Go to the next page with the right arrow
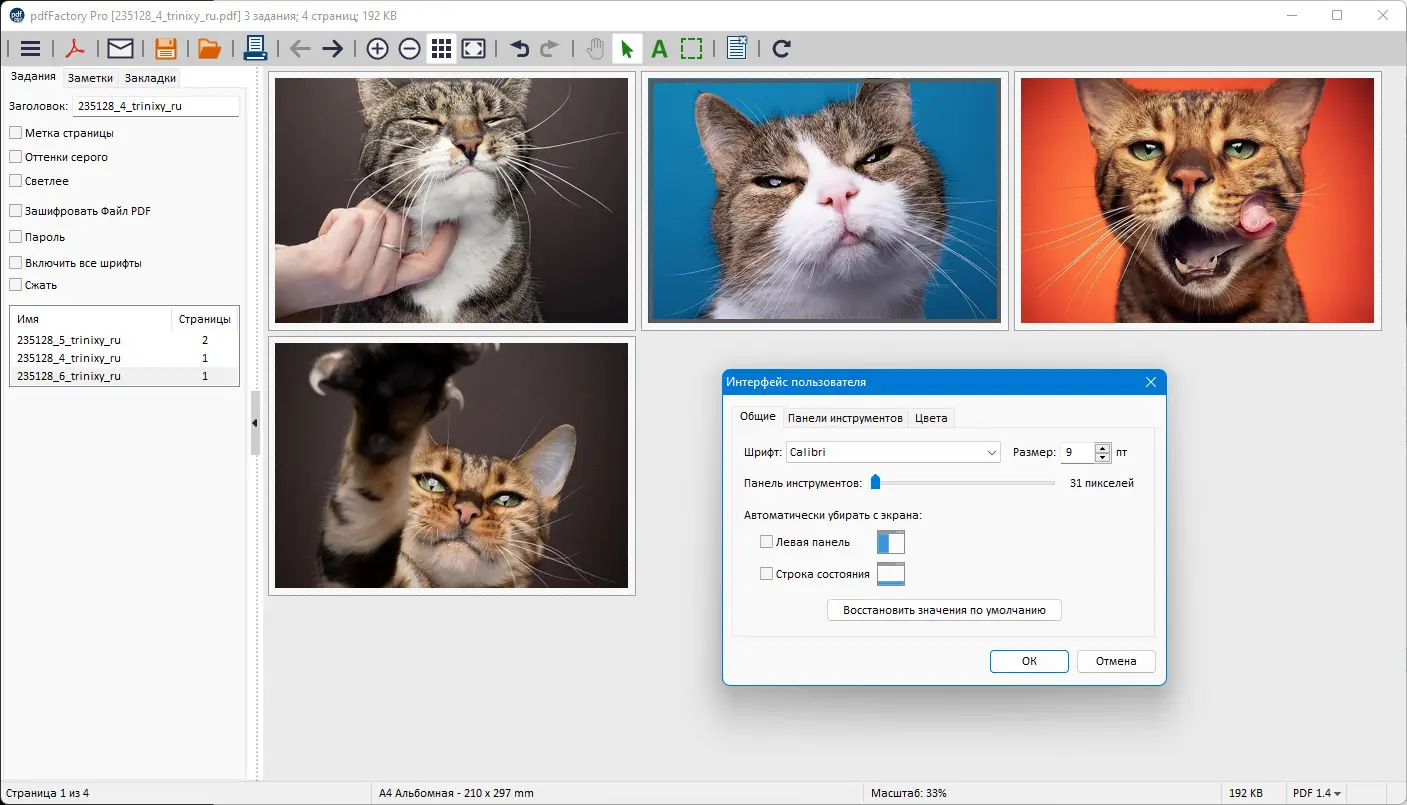Viewport: 1407px width, 805px height. coord(333,48)
